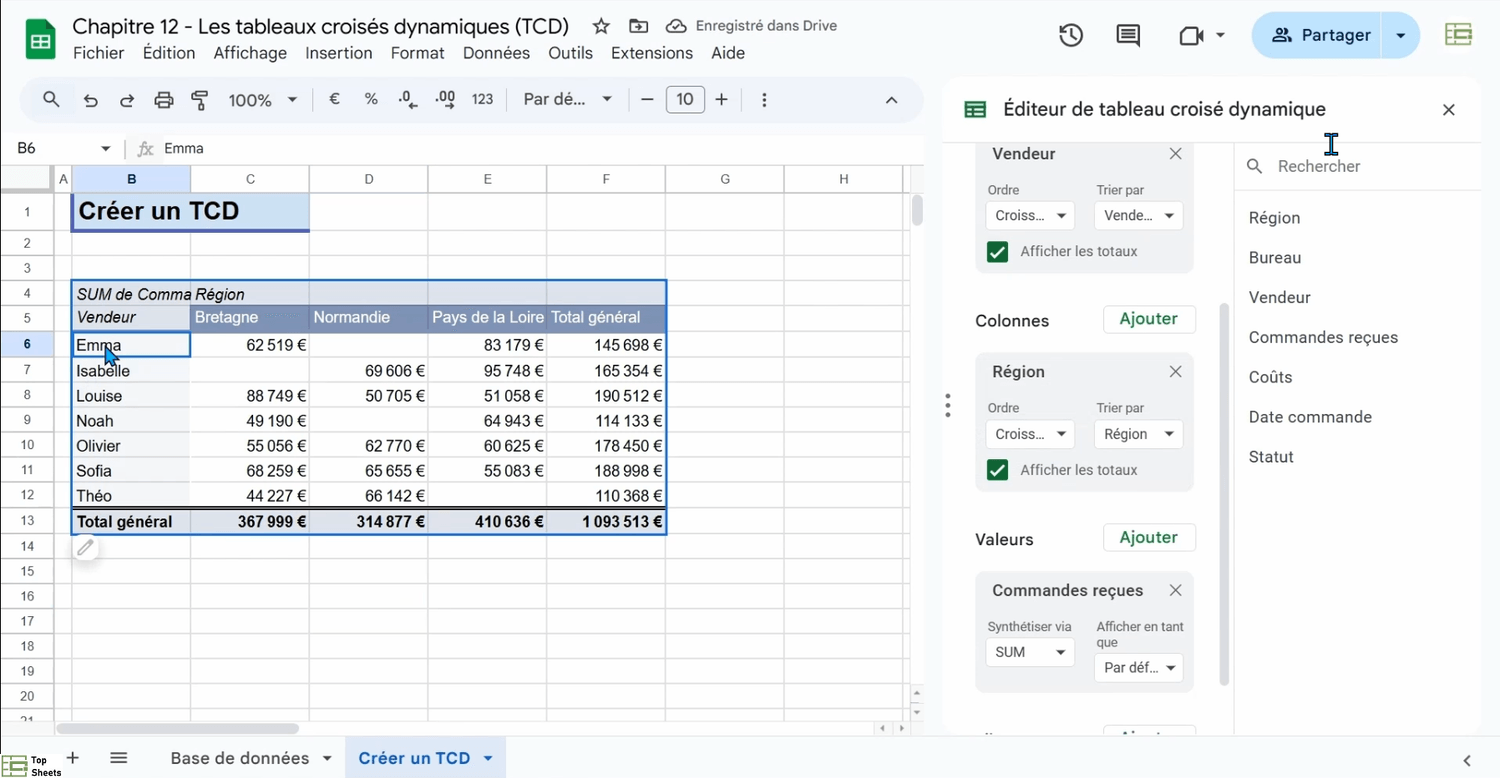Screen dimensions: 1500x778
Task: Open the Données menu
Action: [496, 53]
